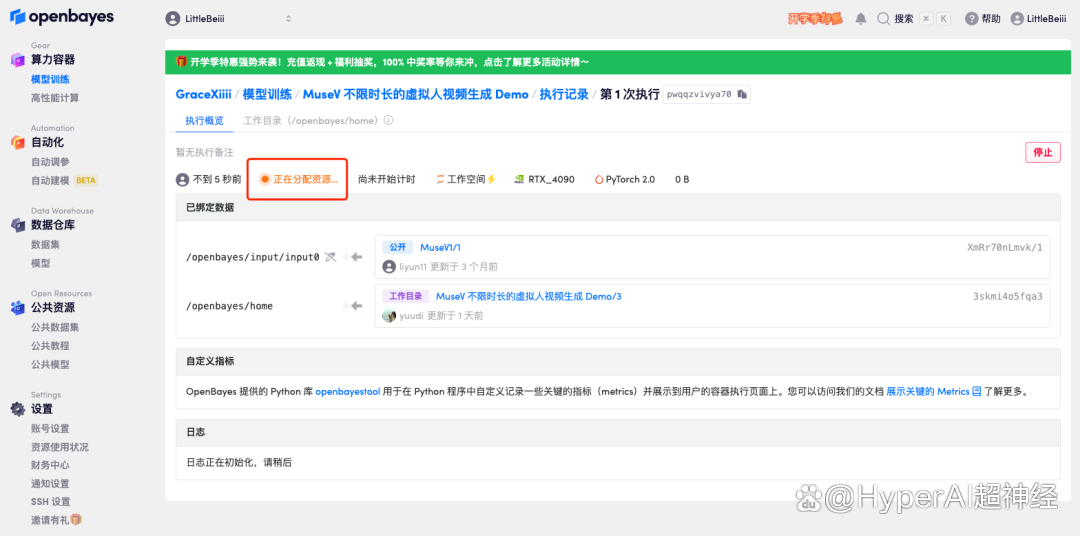Open 通知设置 in the sidebar
The height and width of the screenshot is (536, 1080).
50,484
